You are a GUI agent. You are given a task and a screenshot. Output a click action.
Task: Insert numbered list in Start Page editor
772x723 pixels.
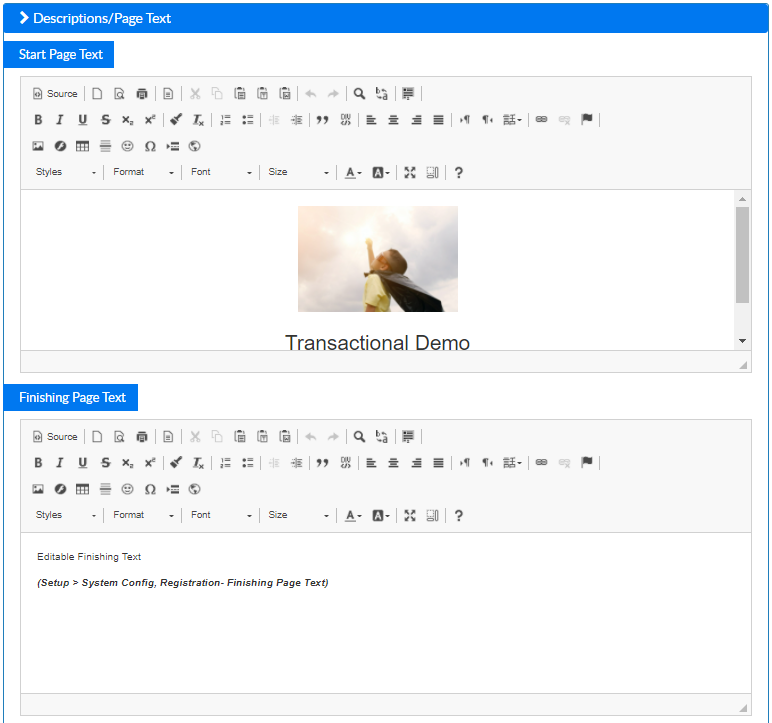pos(225,120)
